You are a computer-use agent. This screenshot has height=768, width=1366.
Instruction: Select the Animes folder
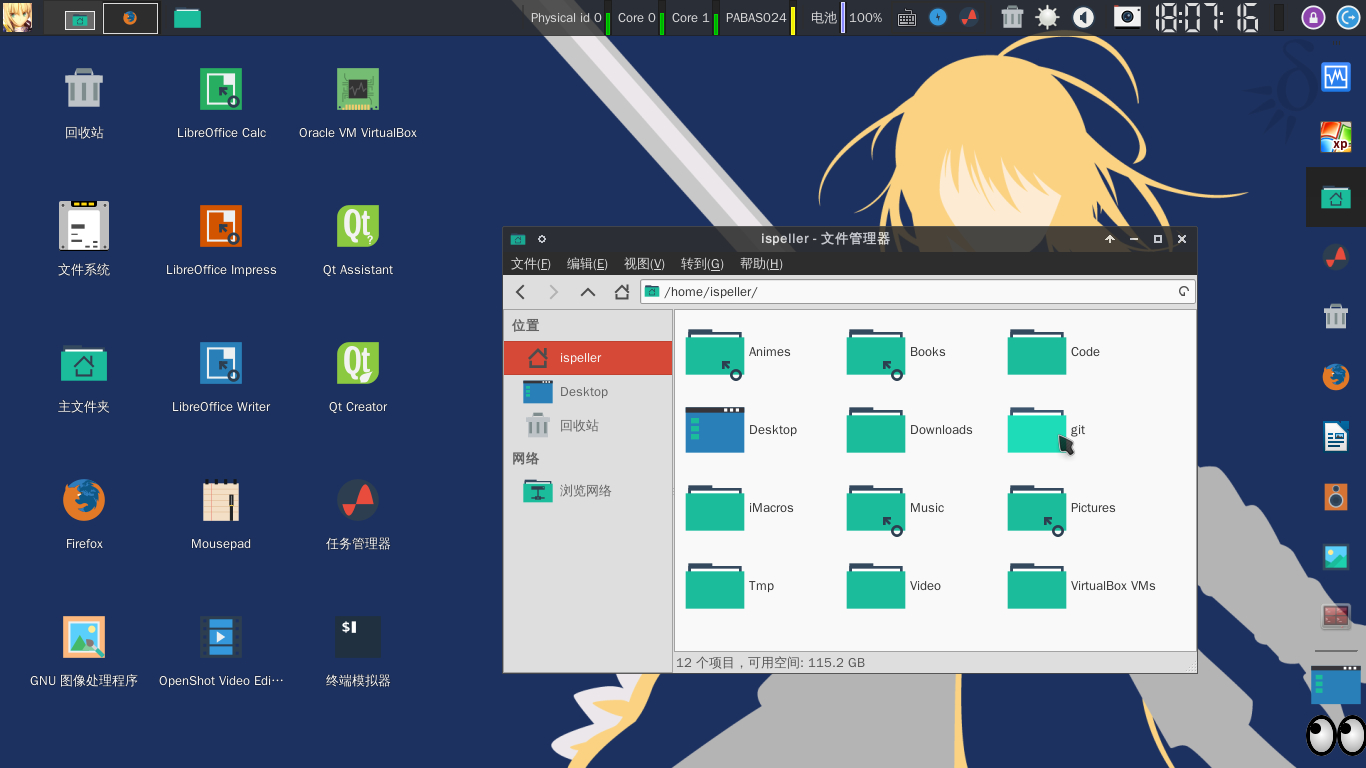coord(738,352)
